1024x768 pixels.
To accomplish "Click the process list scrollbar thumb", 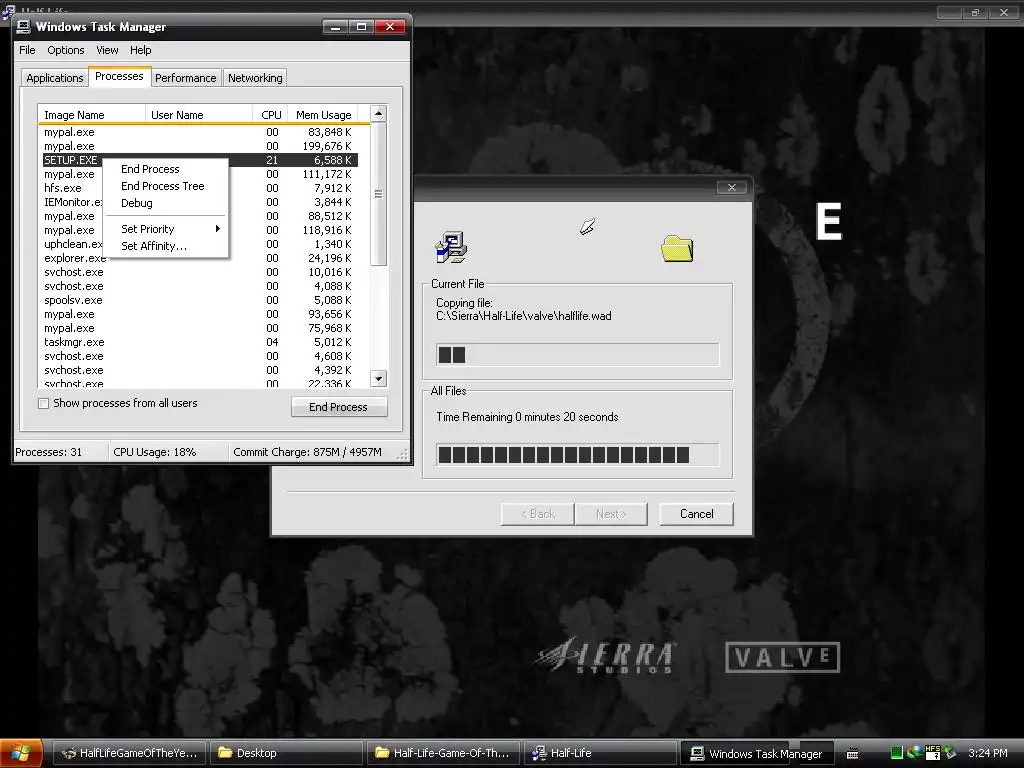I will pos(378,194).
